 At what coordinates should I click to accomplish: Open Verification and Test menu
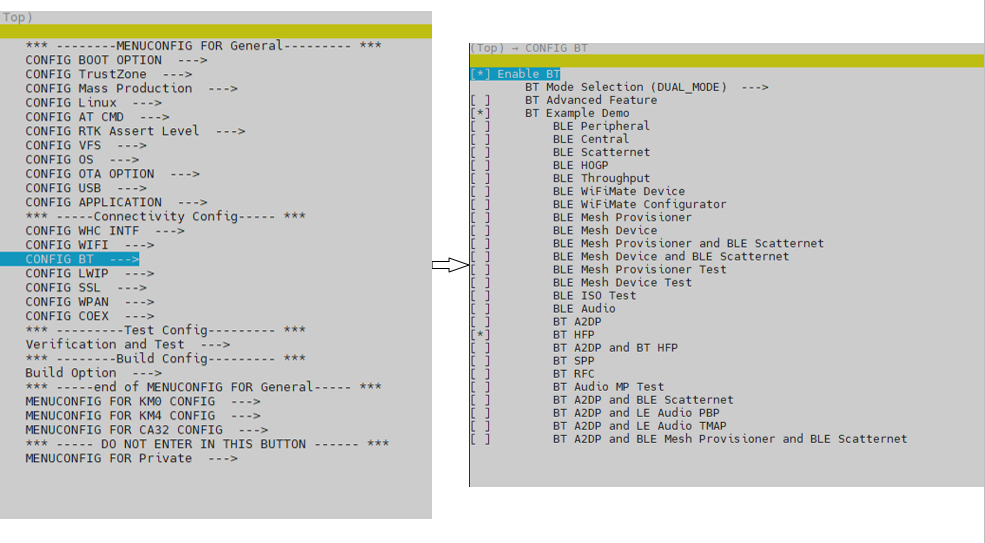[x=127, y=344]
